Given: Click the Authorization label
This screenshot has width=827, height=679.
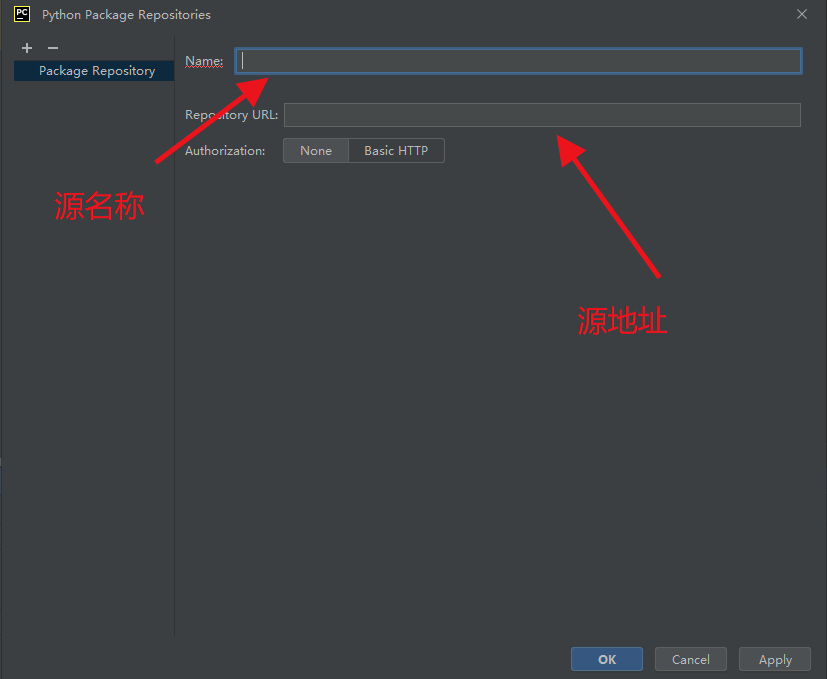Looking at the screenshot, I should coord(225,151).
